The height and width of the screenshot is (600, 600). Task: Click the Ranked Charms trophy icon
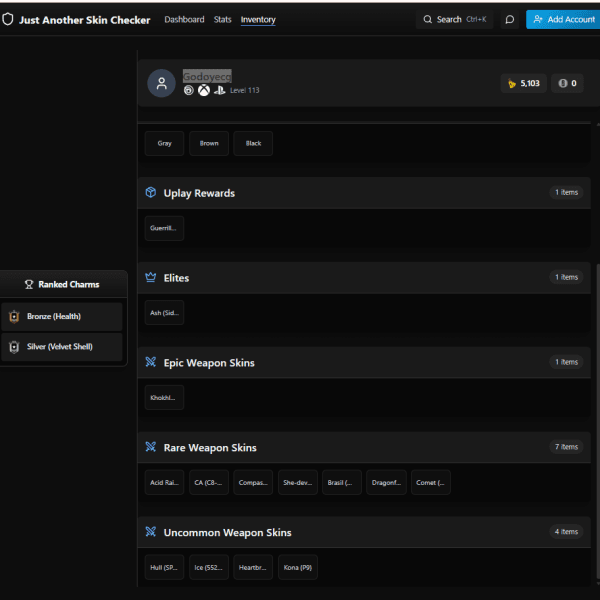click(29, 285)
